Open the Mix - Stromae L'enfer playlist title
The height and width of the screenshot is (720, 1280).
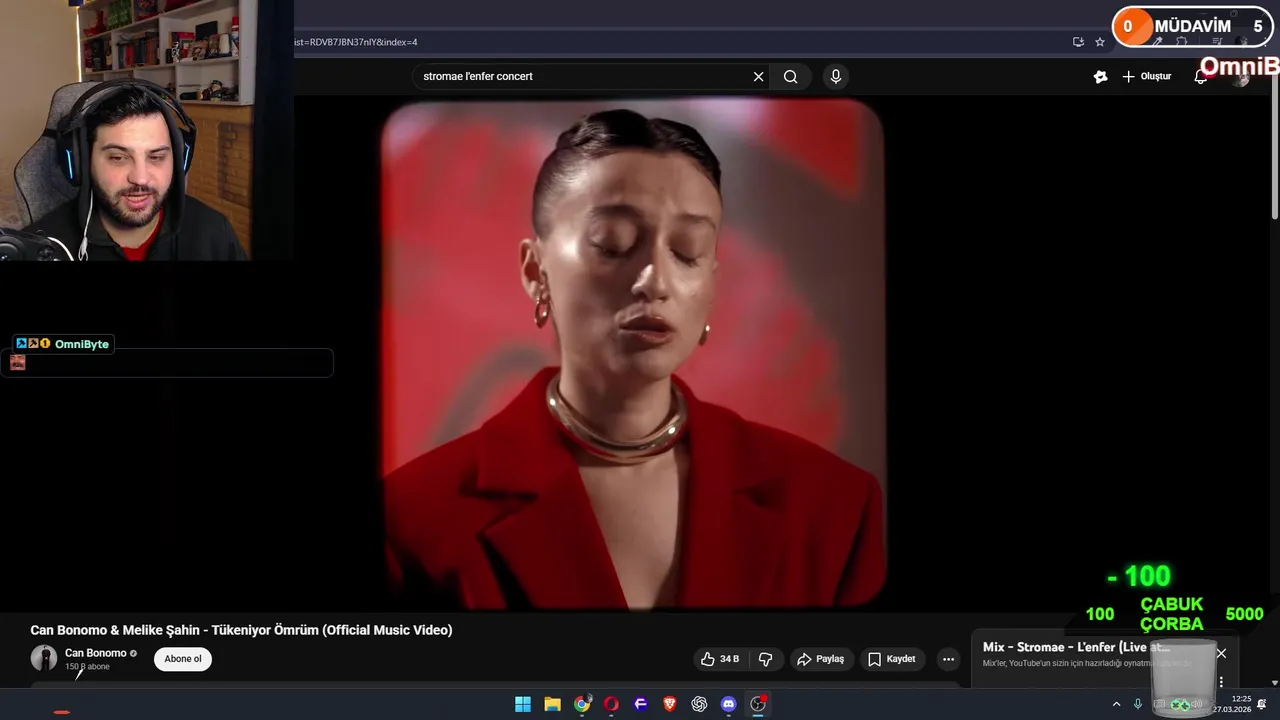click(x=1076, y=647)
